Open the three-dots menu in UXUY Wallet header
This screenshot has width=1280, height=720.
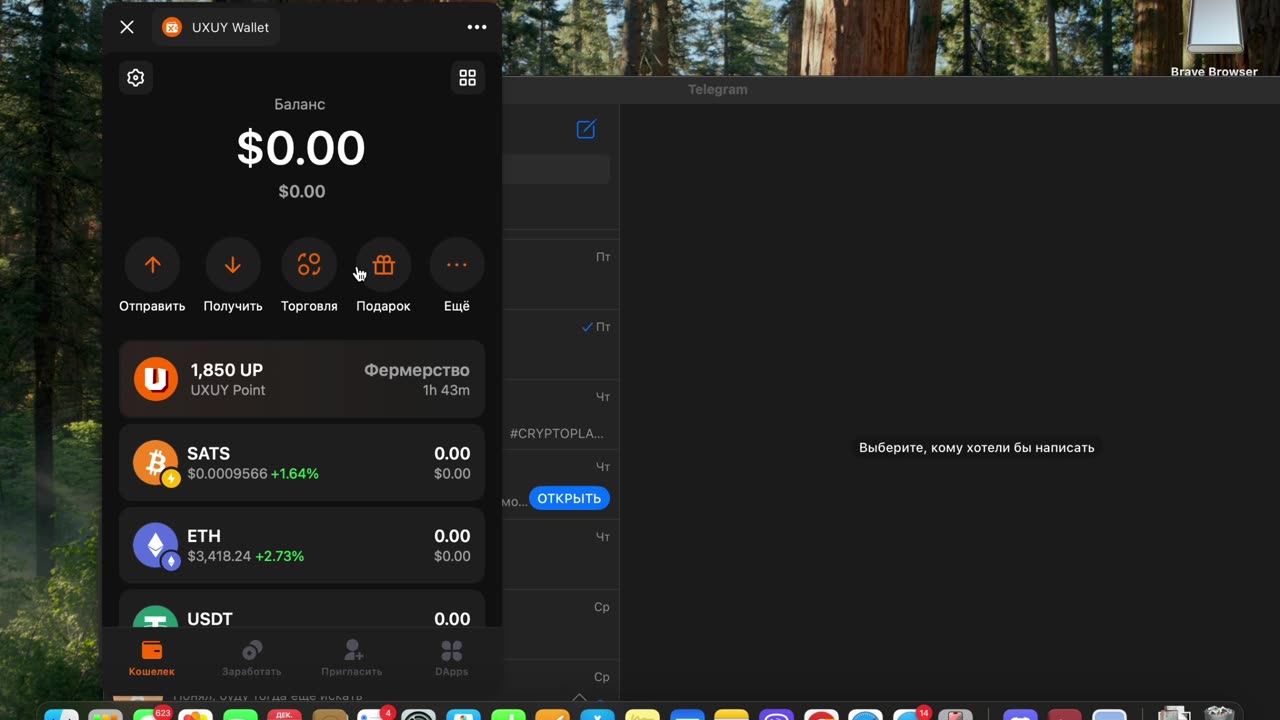pos(477,27)
